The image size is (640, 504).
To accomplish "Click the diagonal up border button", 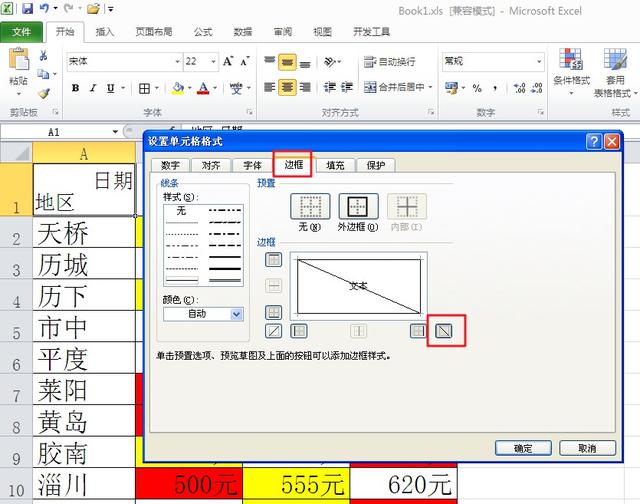I will (x=273, y=331).
